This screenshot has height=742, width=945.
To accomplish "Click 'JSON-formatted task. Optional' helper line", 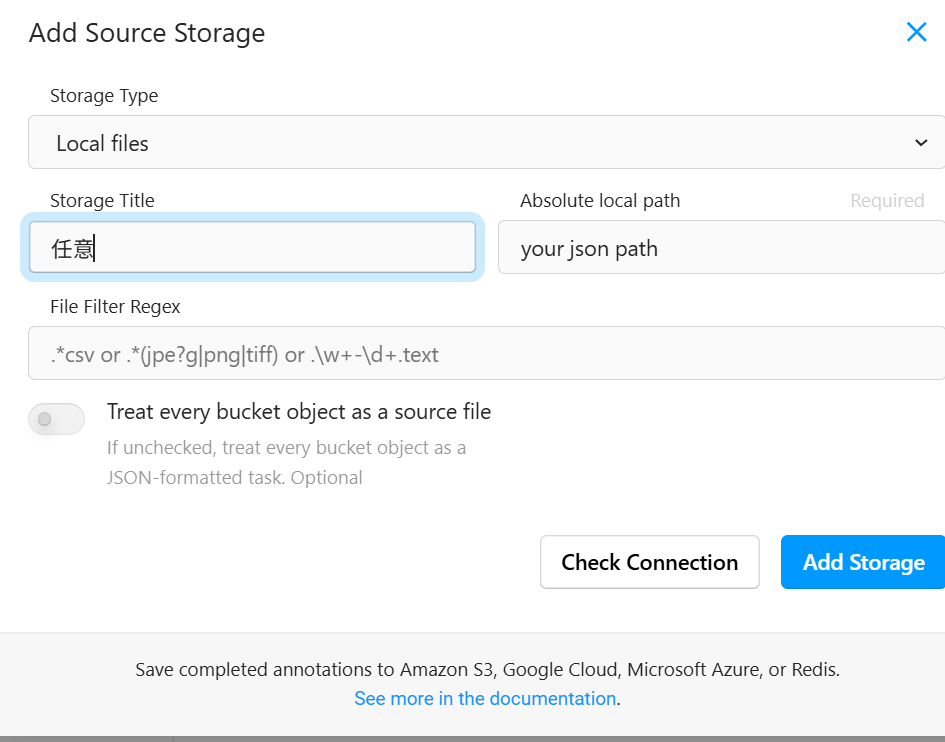I will point(234,478).
